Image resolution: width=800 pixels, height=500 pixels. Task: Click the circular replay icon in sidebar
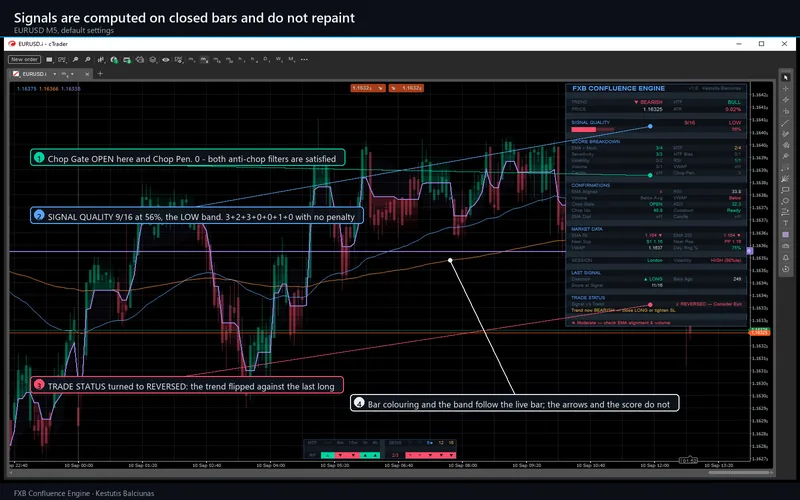786,268
